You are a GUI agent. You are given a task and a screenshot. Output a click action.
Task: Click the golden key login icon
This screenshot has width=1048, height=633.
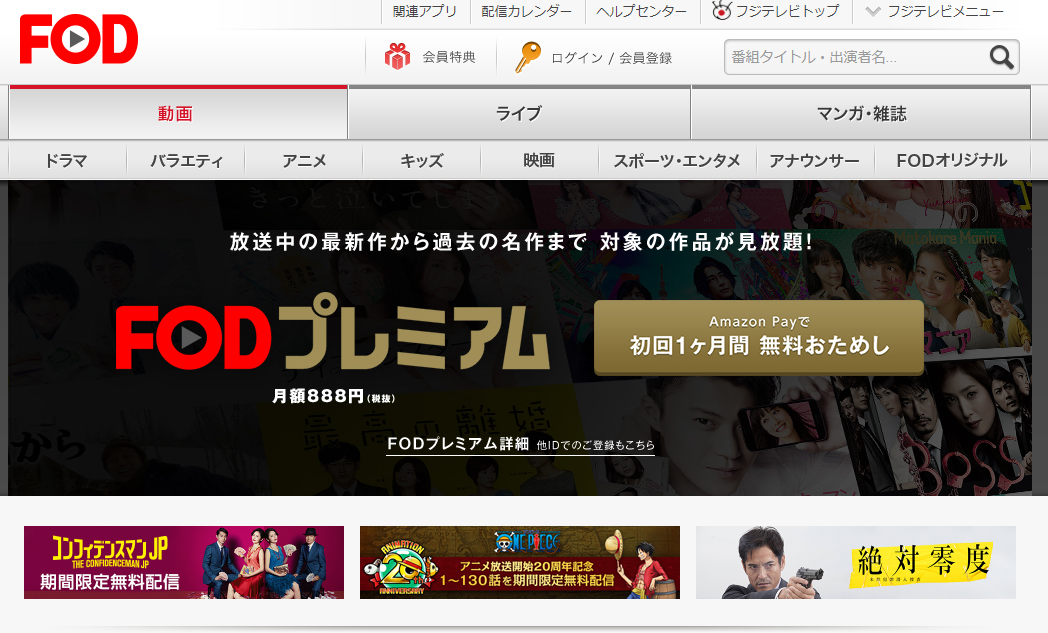click(527, 57)
